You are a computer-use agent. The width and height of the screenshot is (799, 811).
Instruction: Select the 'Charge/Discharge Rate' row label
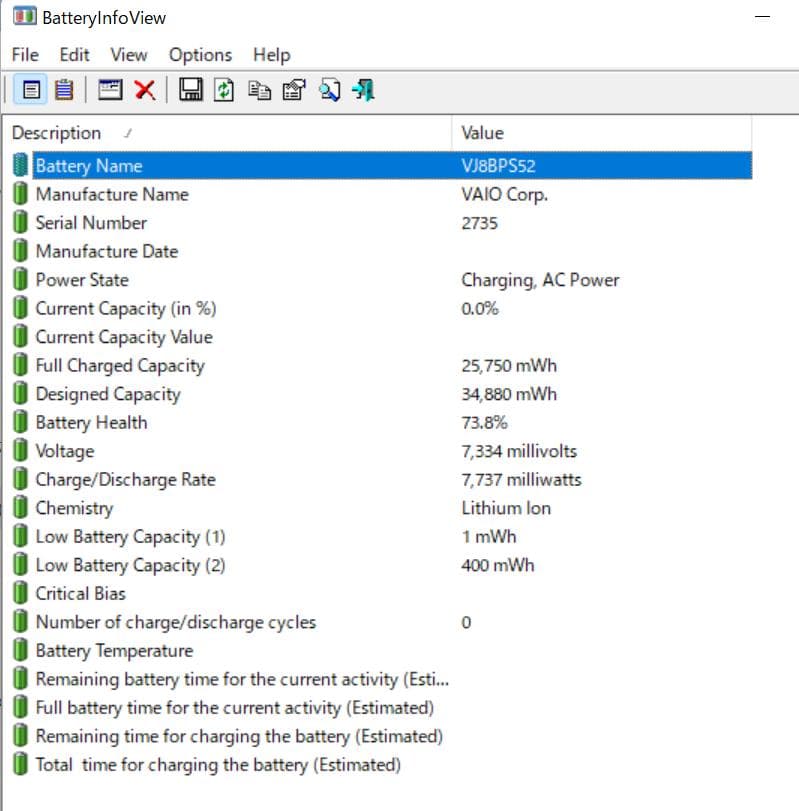click(x=125, y=479)
